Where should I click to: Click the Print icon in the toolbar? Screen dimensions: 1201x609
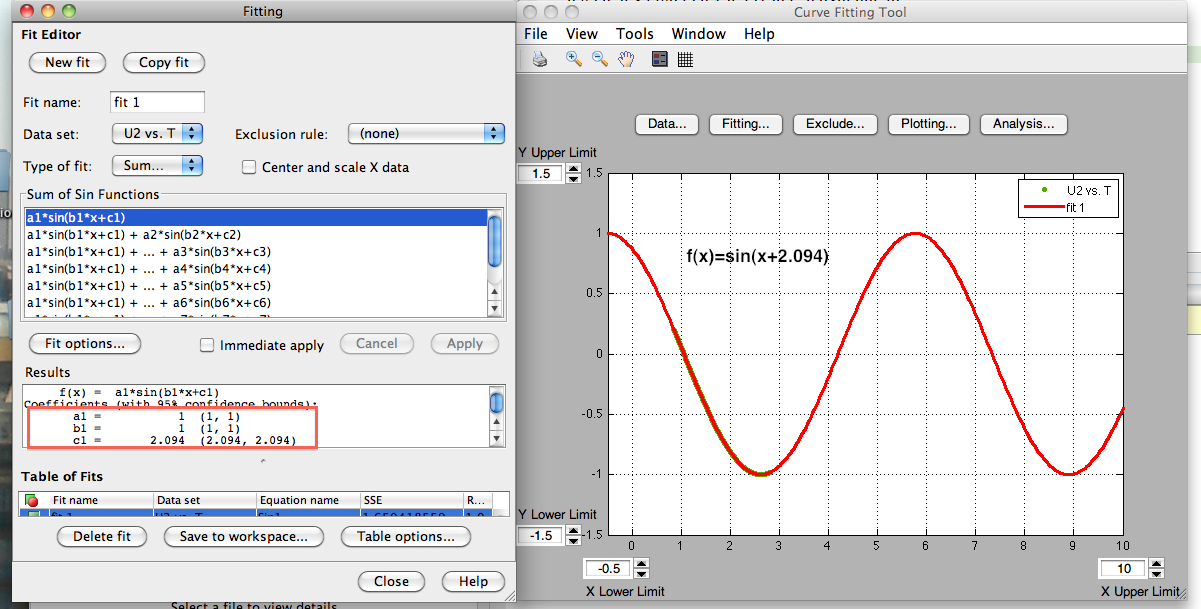(540, 60)
